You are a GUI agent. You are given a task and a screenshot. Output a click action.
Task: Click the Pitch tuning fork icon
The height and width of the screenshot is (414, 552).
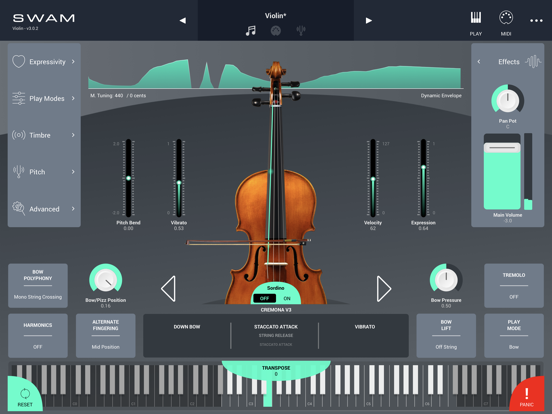tap(19, 172)
